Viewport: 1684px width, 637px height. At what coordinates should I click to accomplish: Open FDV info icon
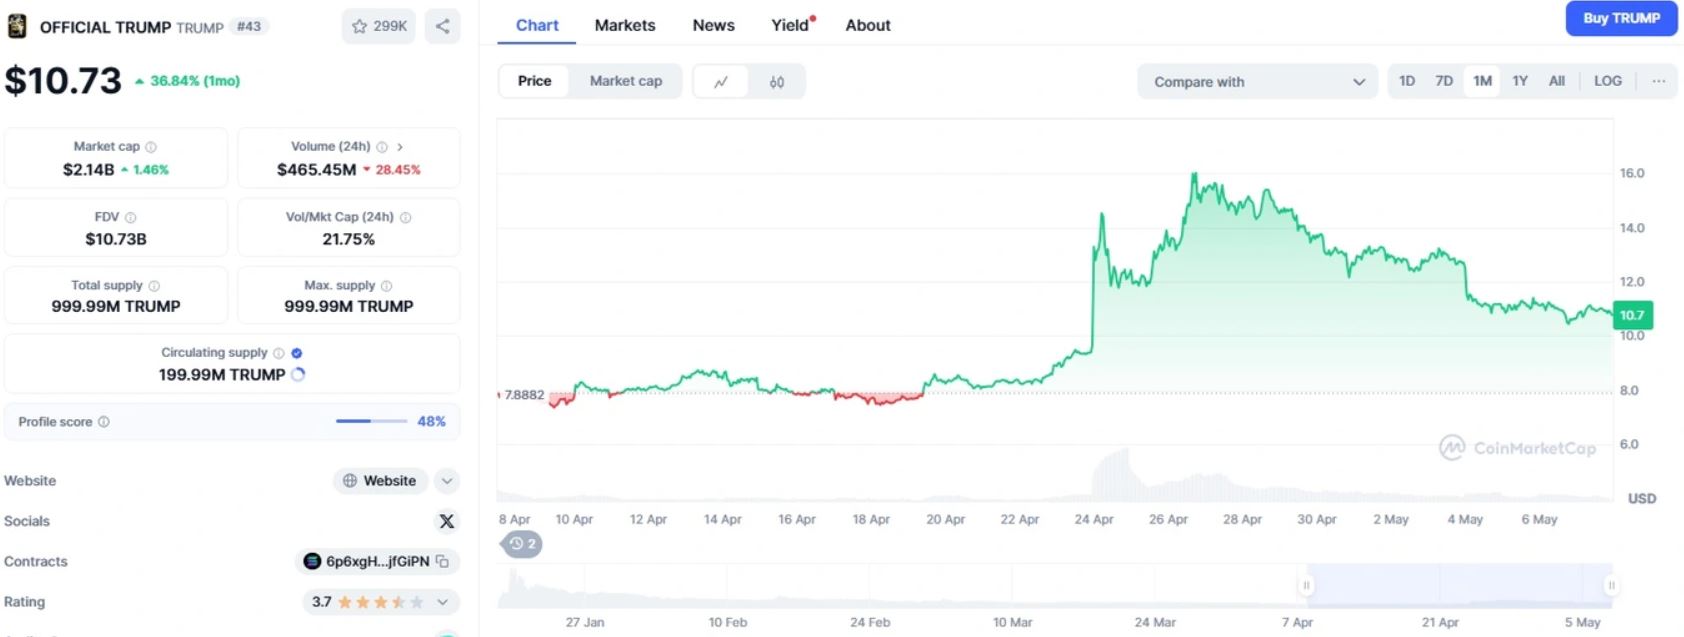131,217
